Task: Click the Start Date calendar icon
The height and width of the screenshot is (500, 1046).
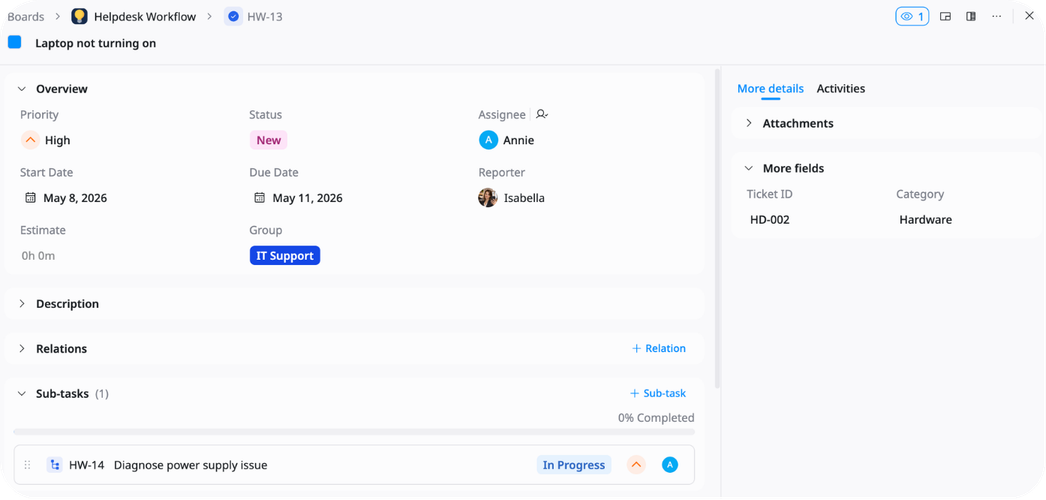Action: [30, 198]
